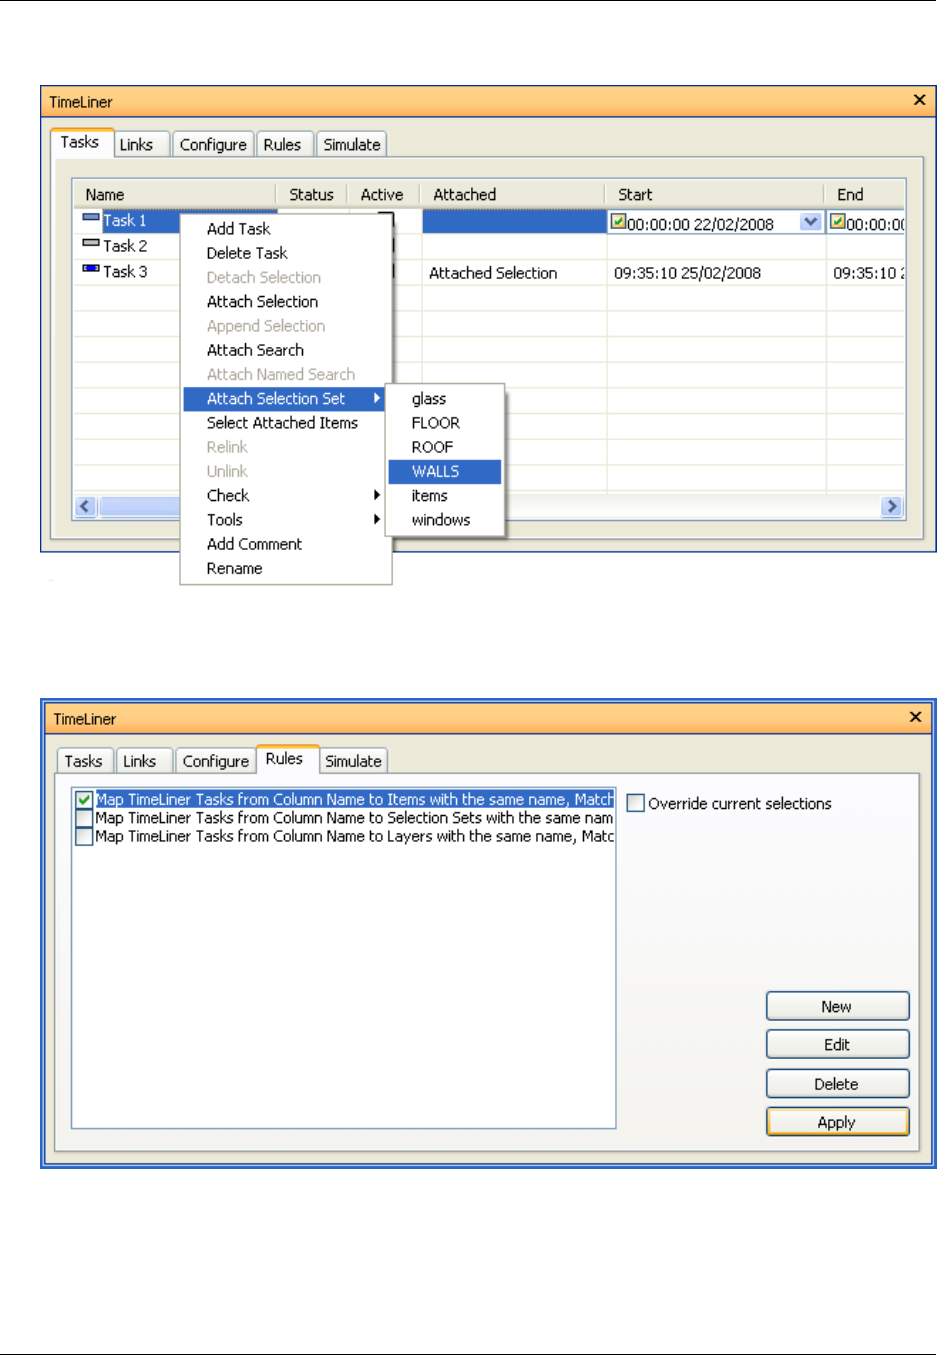Click the Delete rule button
This screenshot has height=1355, width=937.
pyautogui.click(x=837, y=1084)
